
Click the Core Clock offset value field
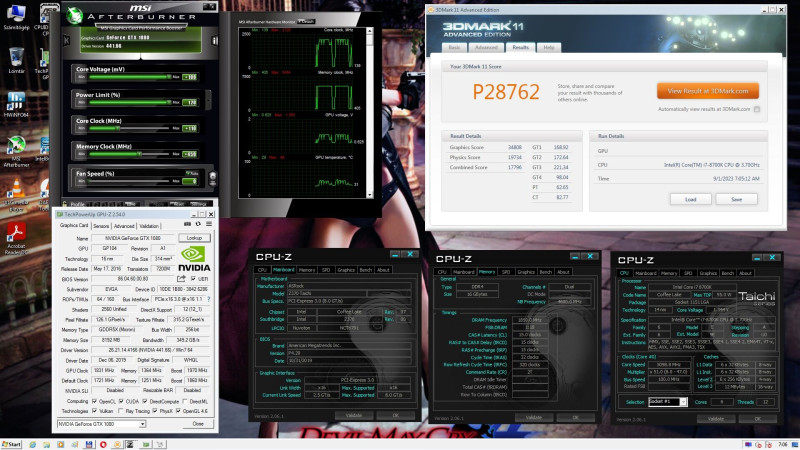pos(190,129)
